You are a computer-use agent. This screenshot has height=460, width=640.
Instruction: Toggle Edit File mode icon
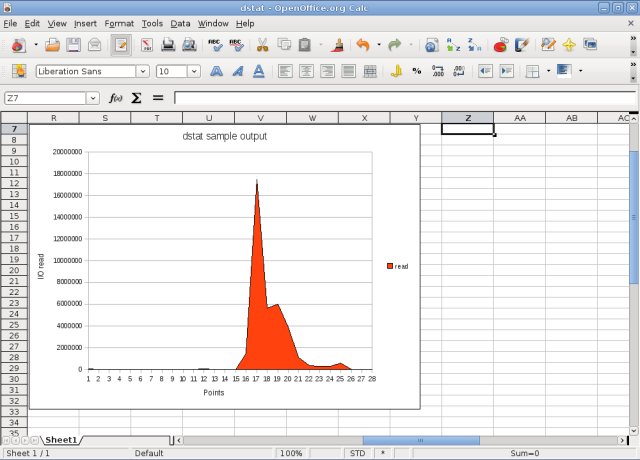pos(121,45)
